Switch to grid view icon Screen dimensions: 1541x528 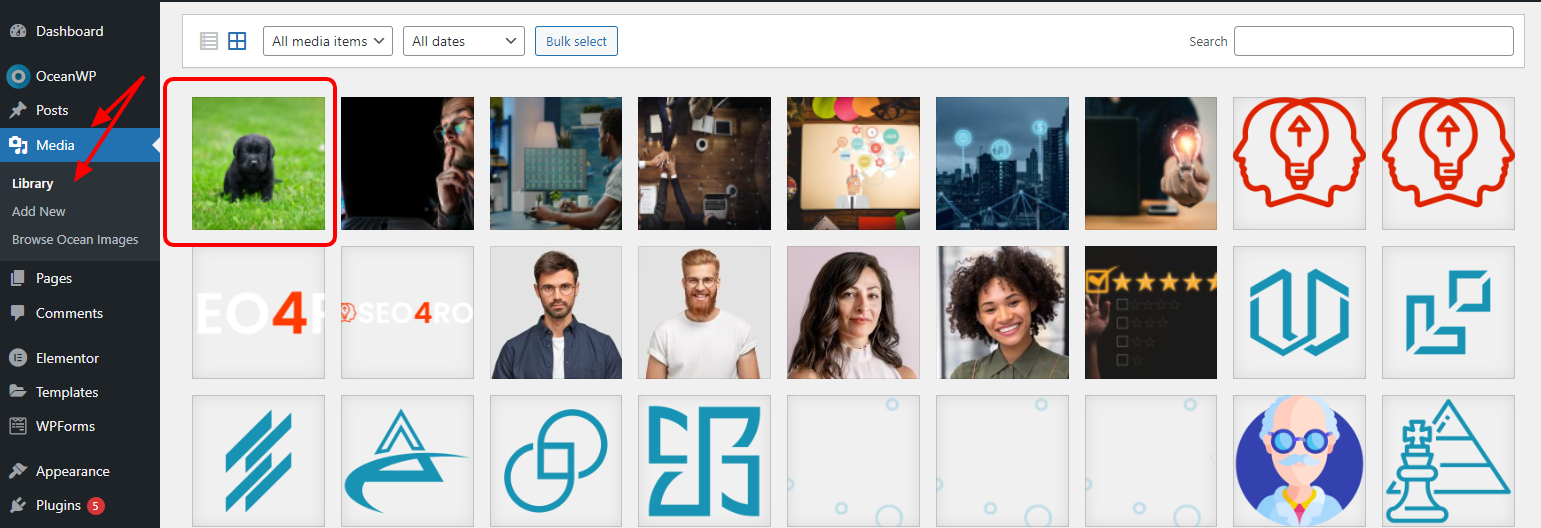(x=237, y=41)
